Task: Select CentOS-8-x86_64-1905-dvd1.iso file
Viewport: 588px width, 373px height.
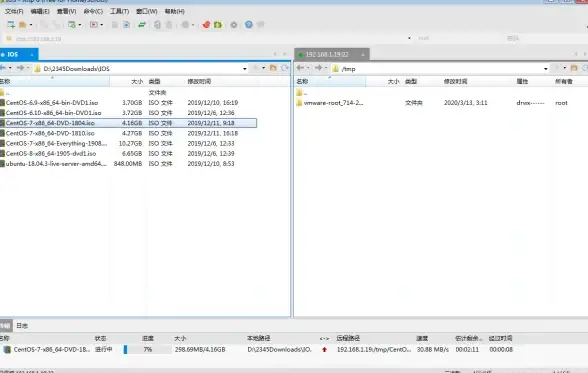Action: (x=51, y=154)
